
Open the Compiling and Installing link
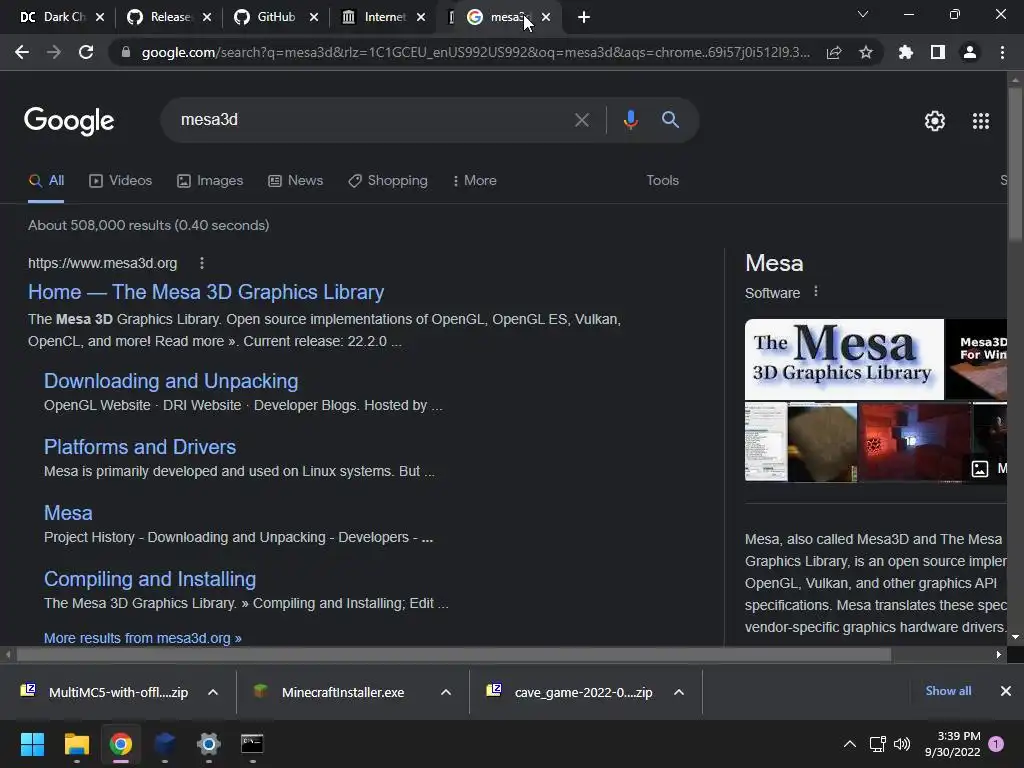(x=150, y=579)
